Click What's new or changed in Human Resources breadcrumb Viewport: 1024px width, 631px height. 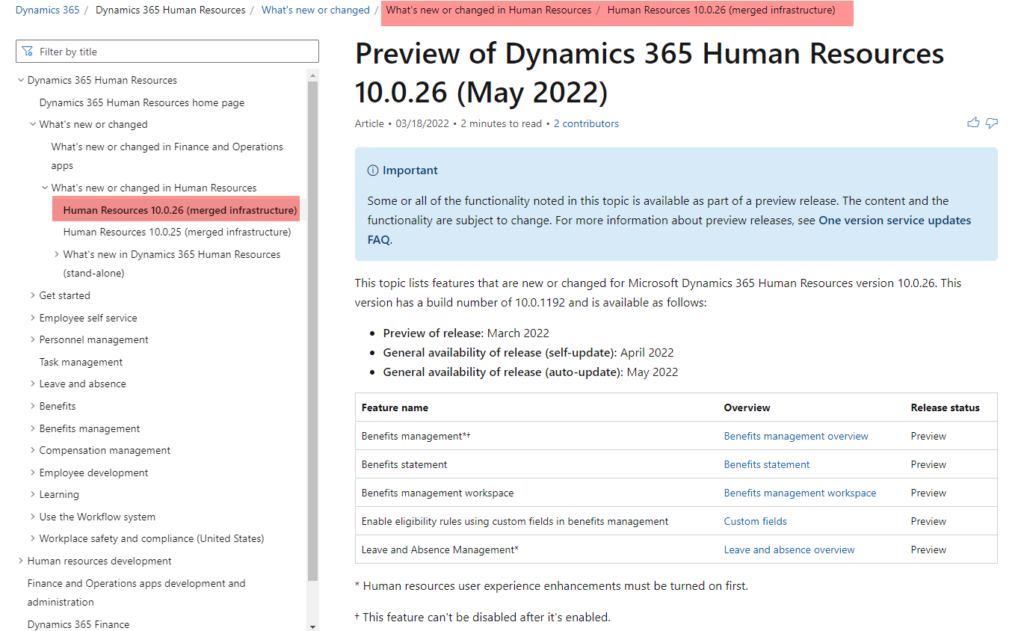pos(488,10)
